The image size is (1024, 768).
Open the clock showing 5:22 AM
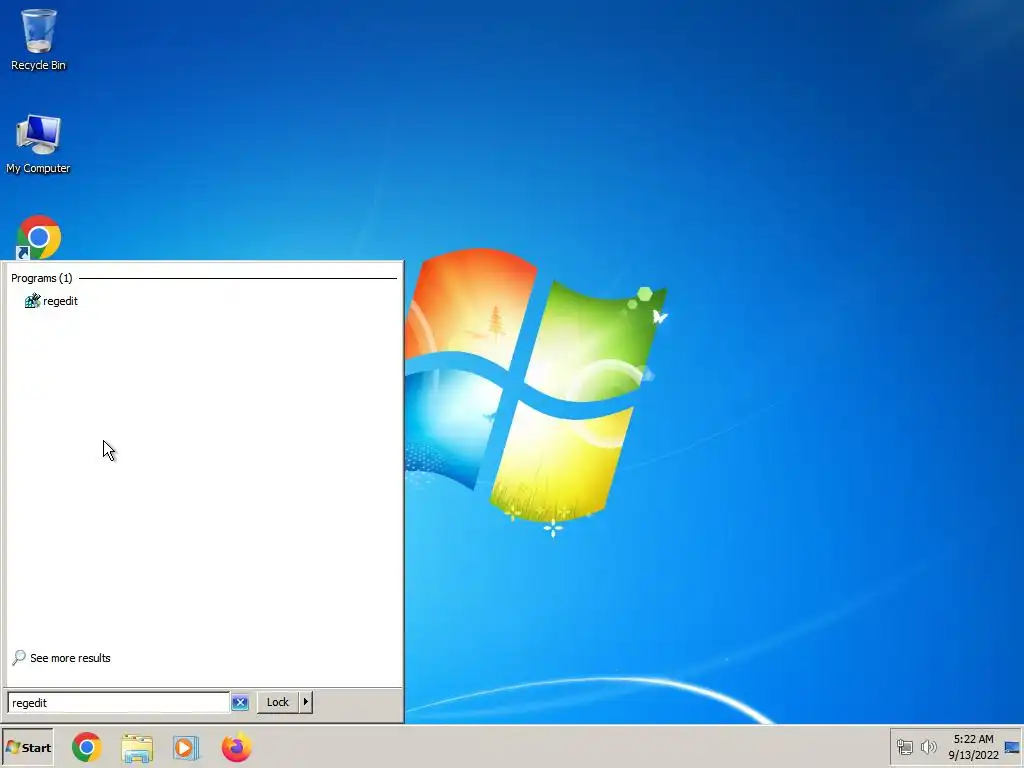pyautogui.click(x=973, y=747)
